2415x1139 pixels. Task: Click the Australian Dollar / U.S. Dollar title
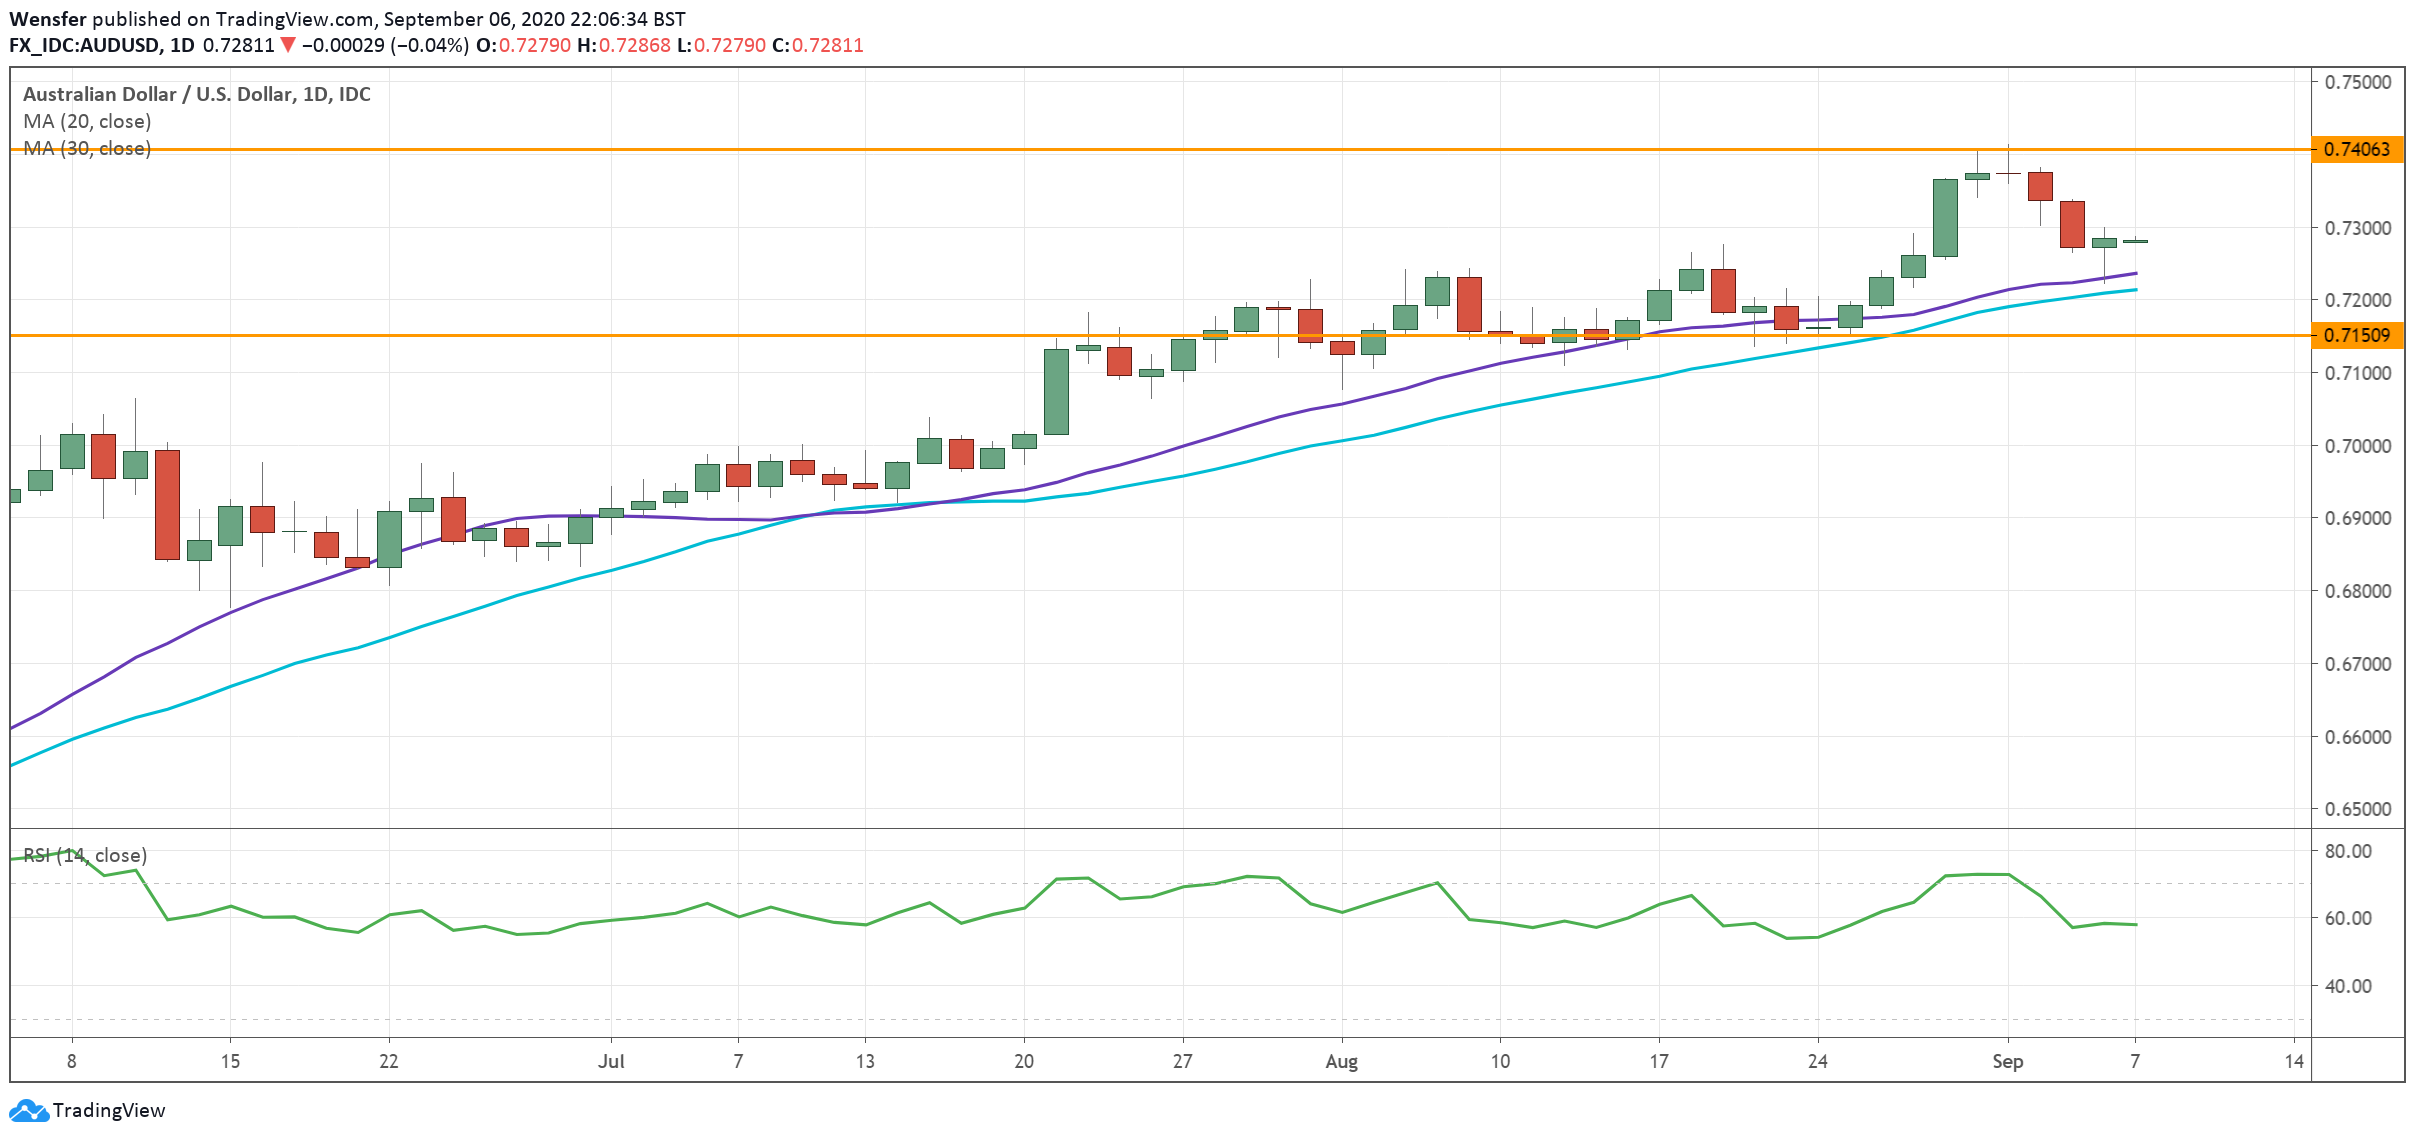(x=196, y=94)
